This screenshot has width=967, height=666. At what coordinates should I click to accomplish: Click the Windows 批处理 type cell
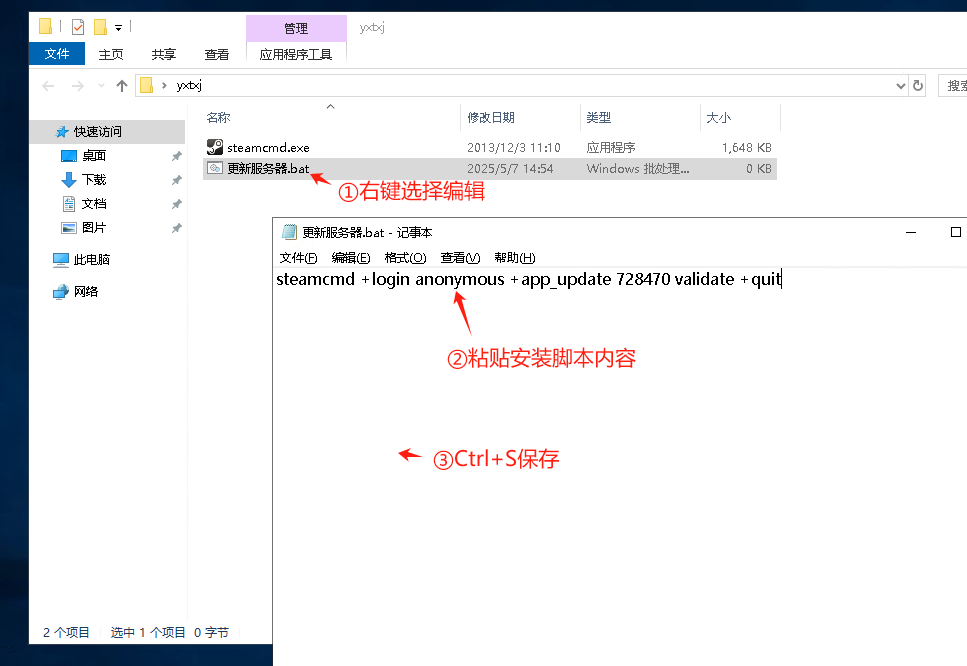pos(638,168)
